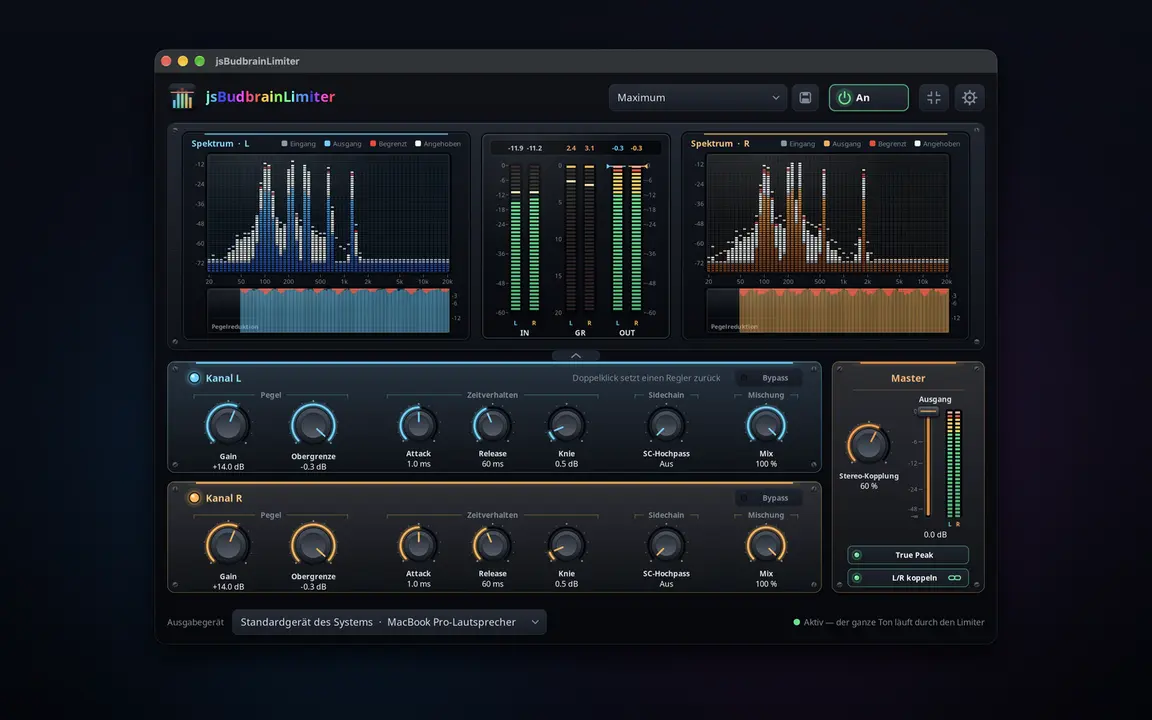This screenshot has width=1152, height=720.
Task: Enable Bypass for Kanal L
Action: pyautogui.click(x=768, y=378)
